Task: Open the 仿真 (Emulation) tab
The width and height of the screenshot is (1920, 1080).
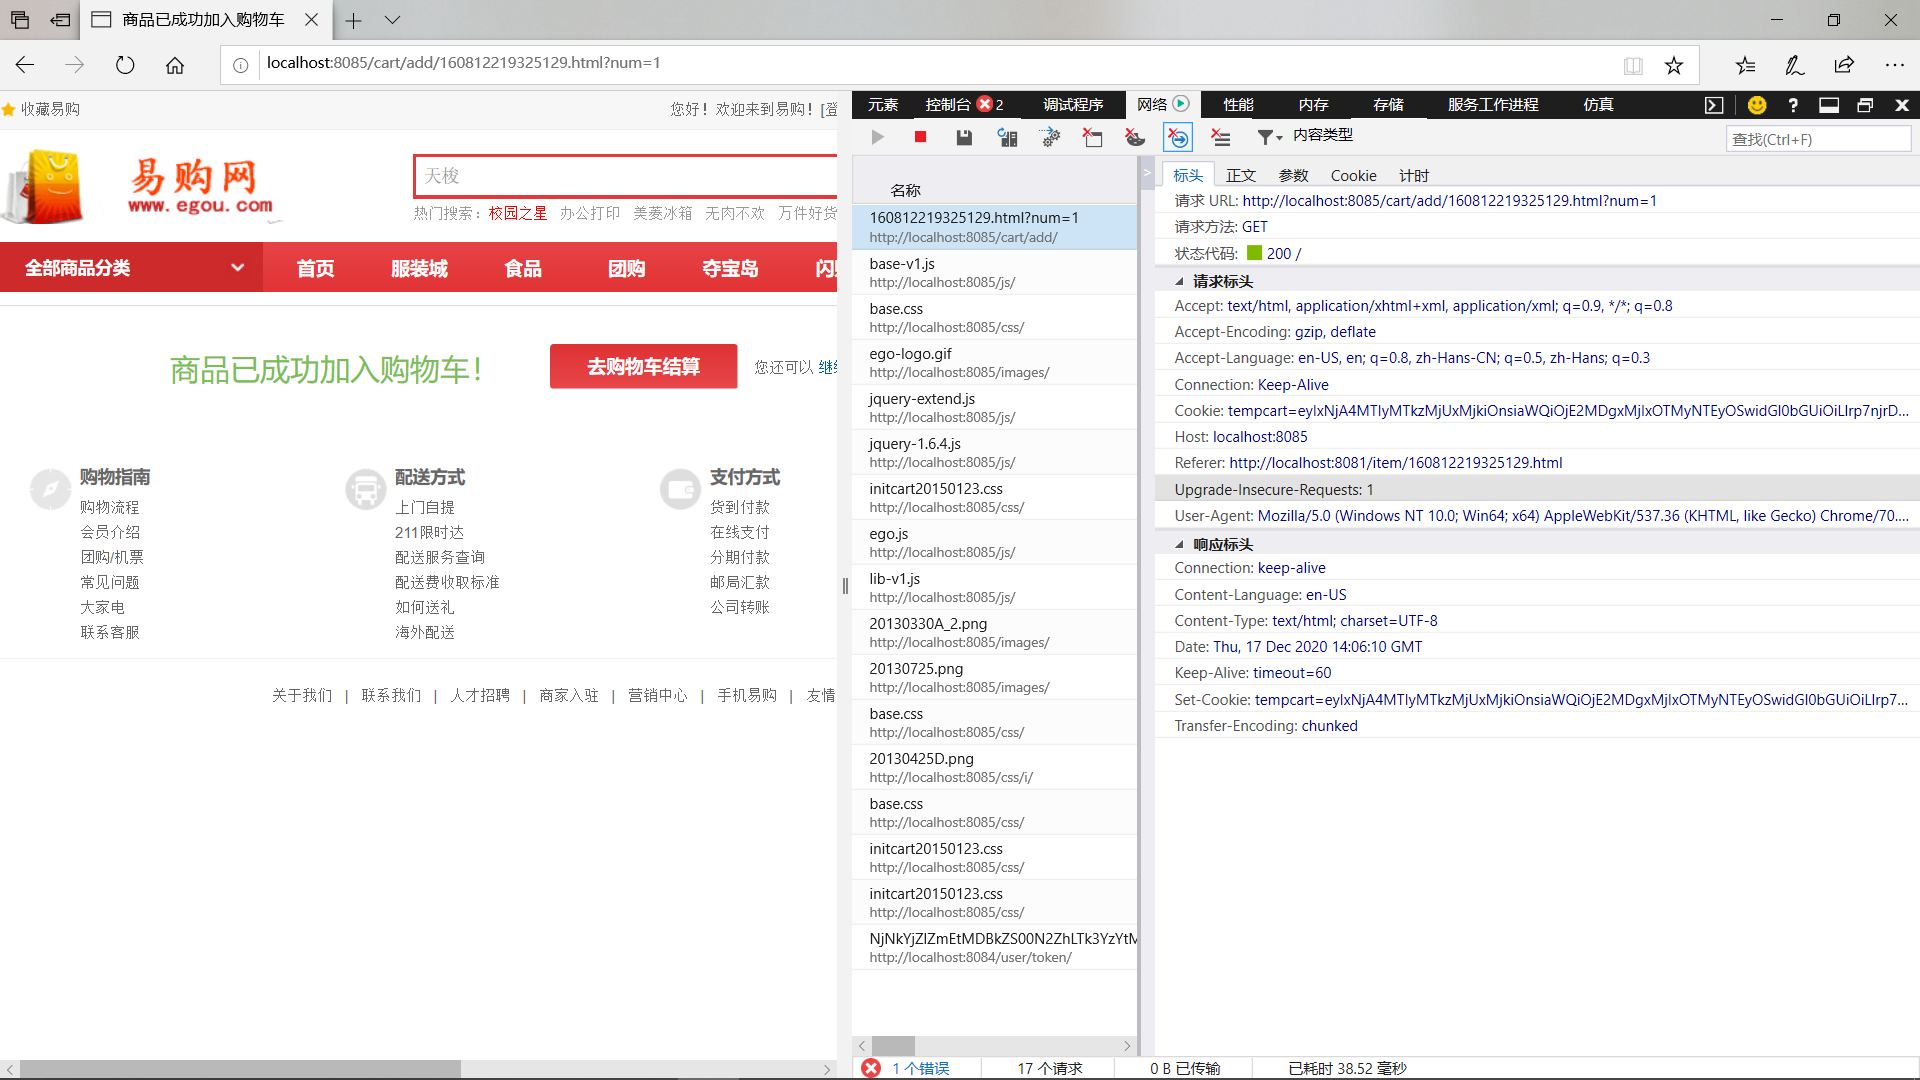Action: point(1598,105)
